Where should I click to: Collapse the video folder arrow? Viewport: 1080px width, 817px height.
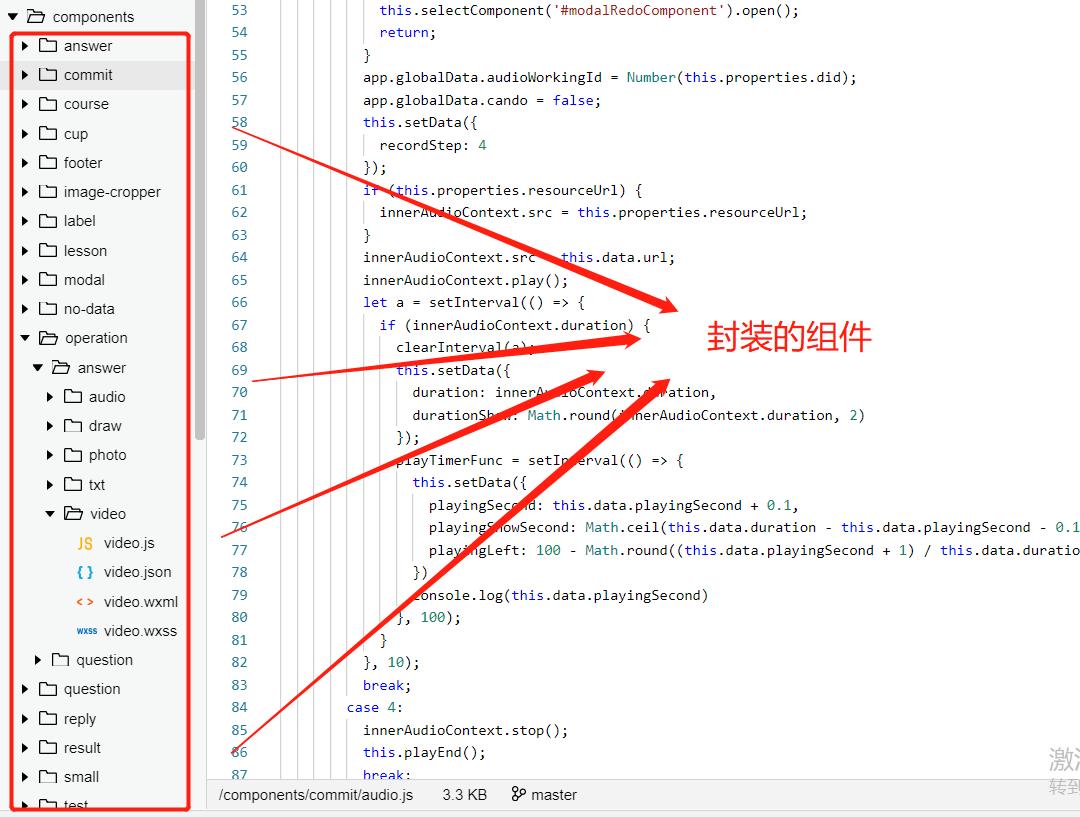[50, 514]
